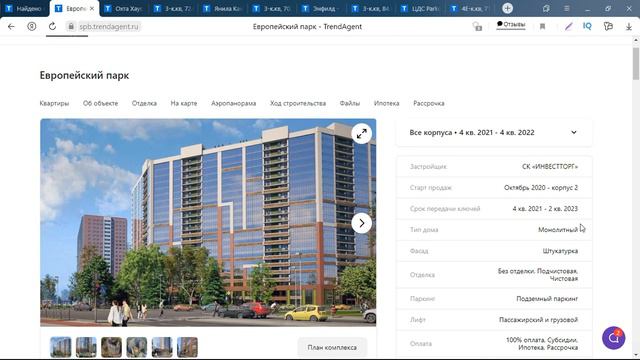The height and width of the screenshot is (360, 640).
Task: Open the Квартиры section
Action: point(54,103)
